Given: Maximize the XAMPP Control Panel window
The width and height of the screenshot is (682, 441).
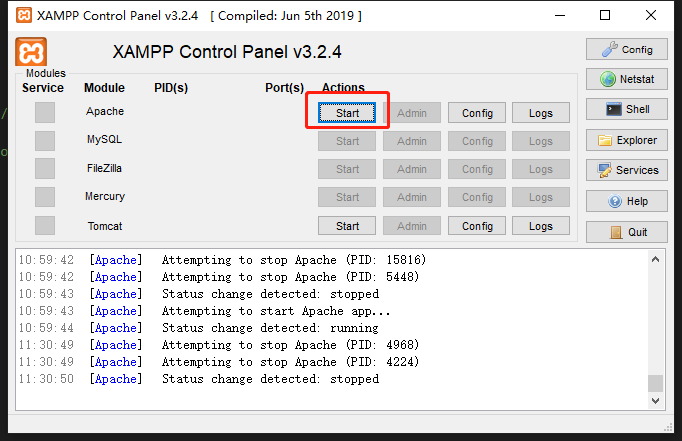Looking at the screenshot, I should 605,15.
